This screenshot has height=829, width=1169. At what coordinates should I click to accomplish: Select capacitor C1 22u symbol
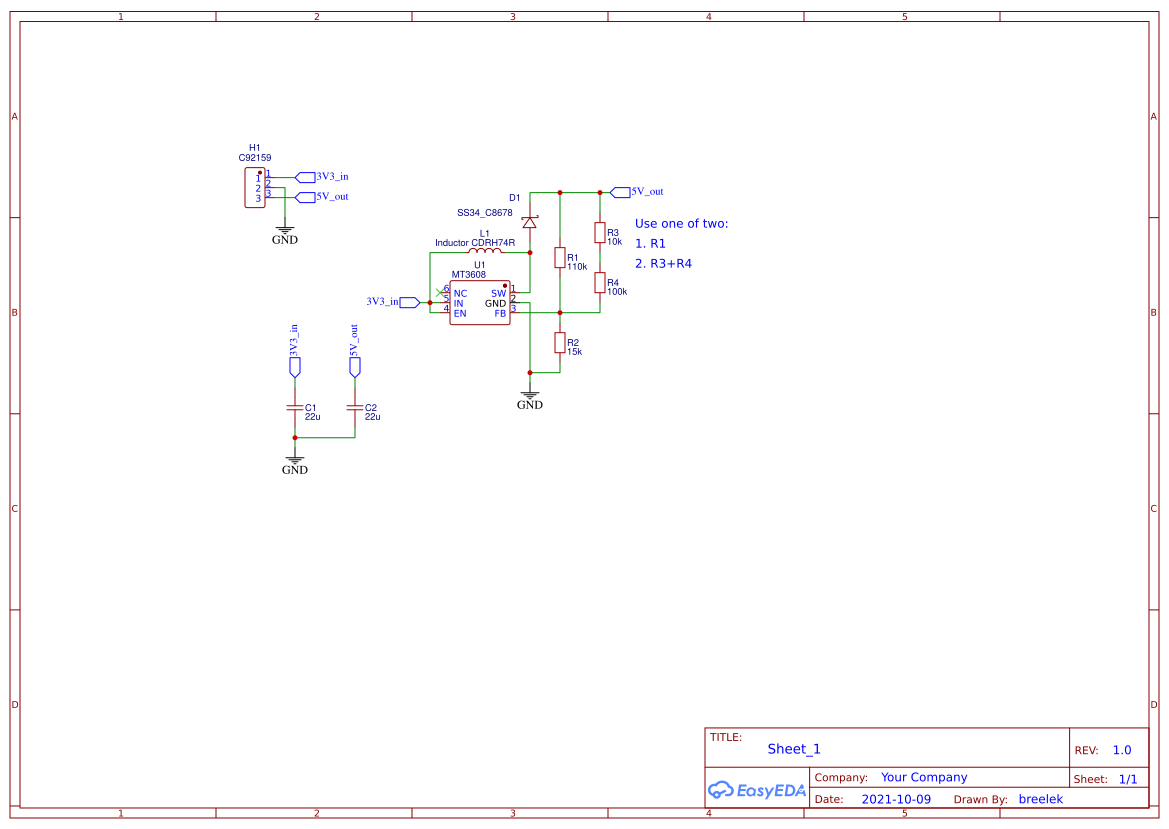[x=295, y=409]
